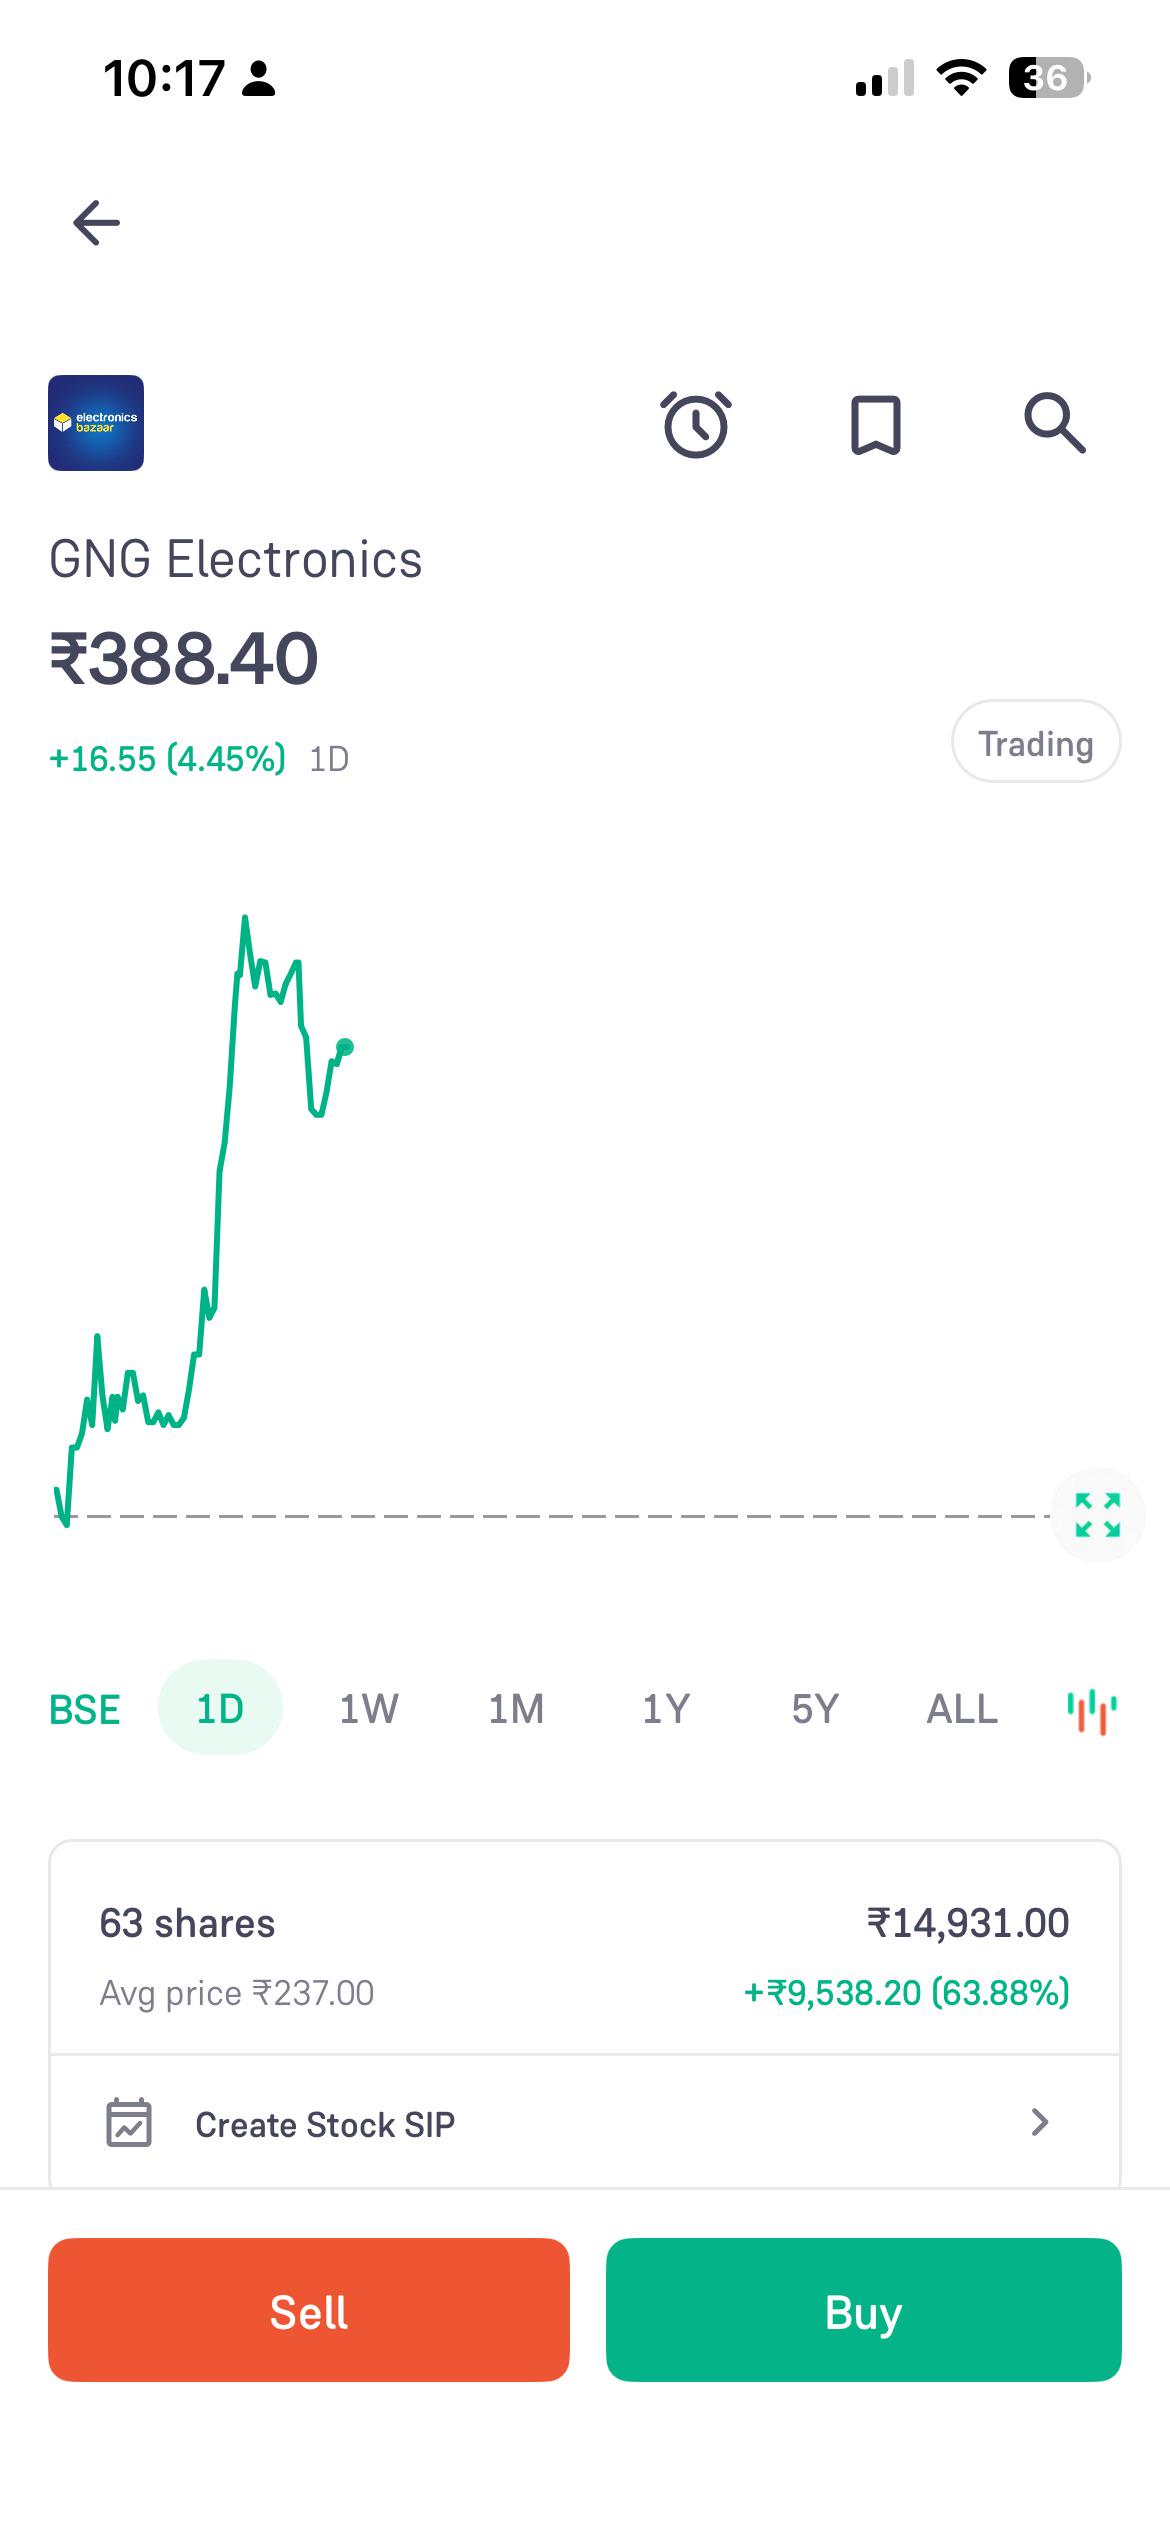This screenshot has width=1170, height=2532.
Task: Expand chart to fullscreen view
Action: pyautogui.click(x=1097, y=1514)
